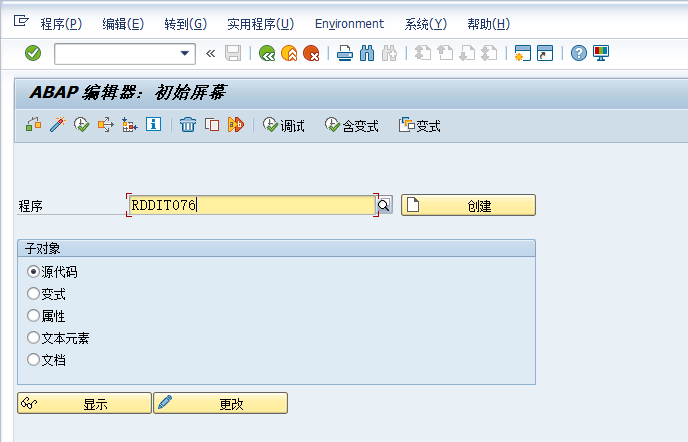688x442 pixels.
Task: Click the Rename ab icon
Action: [x=236, y=125]
